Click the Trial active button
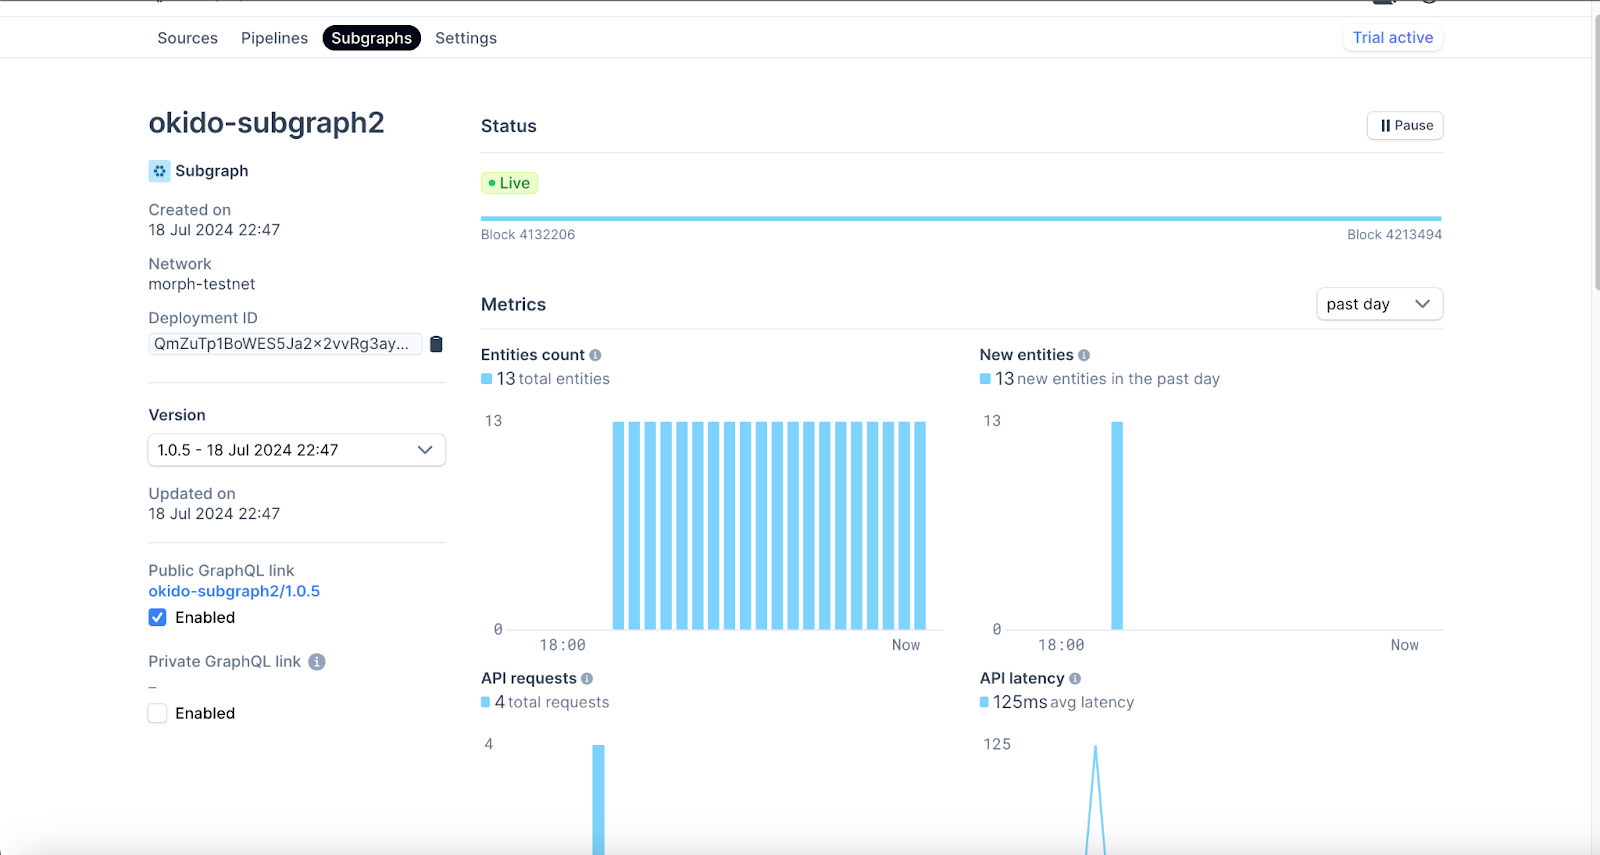 coord(1392,38)
